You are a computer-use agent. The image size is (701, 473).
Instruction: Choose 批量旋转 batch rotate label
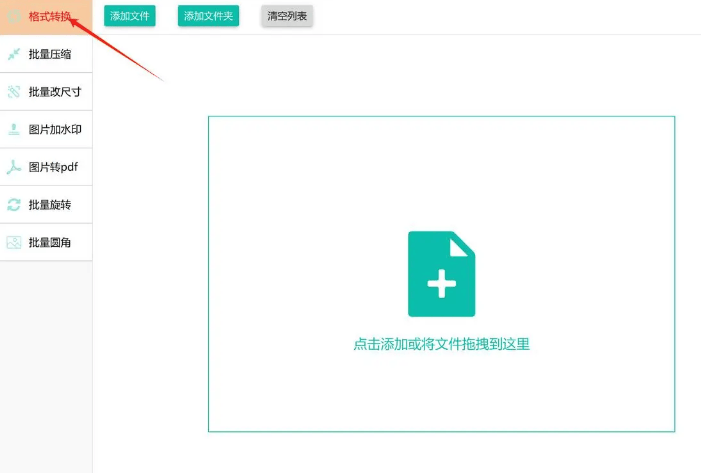(x=50, y=205)
